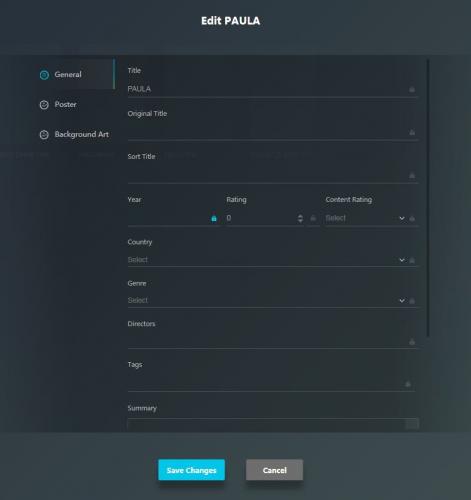Click the Tags field lock icon
The height and width of the screenshot is (500, 471).
click(408, 384)
